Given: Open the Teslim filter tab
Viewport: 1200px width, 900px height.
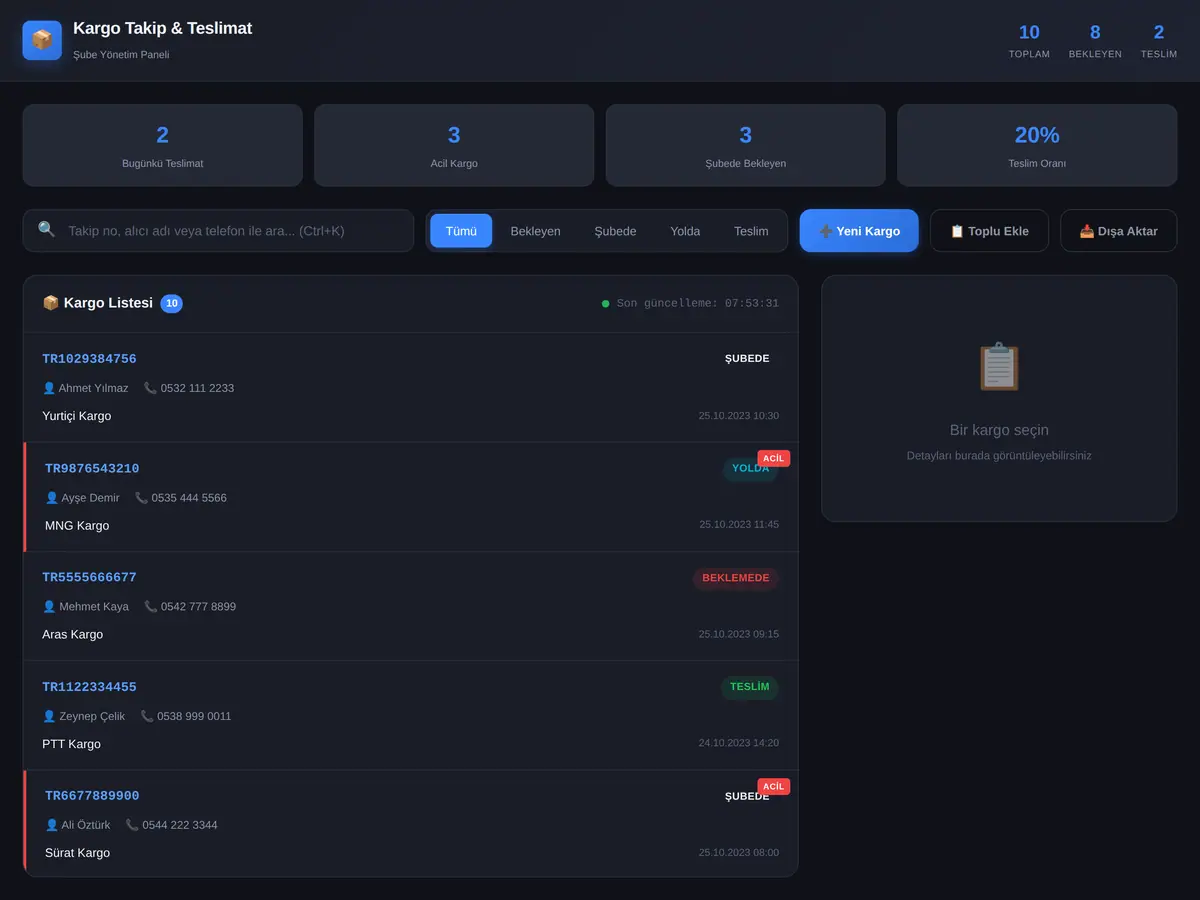Looking at the screenshot, I should point(751,231).
